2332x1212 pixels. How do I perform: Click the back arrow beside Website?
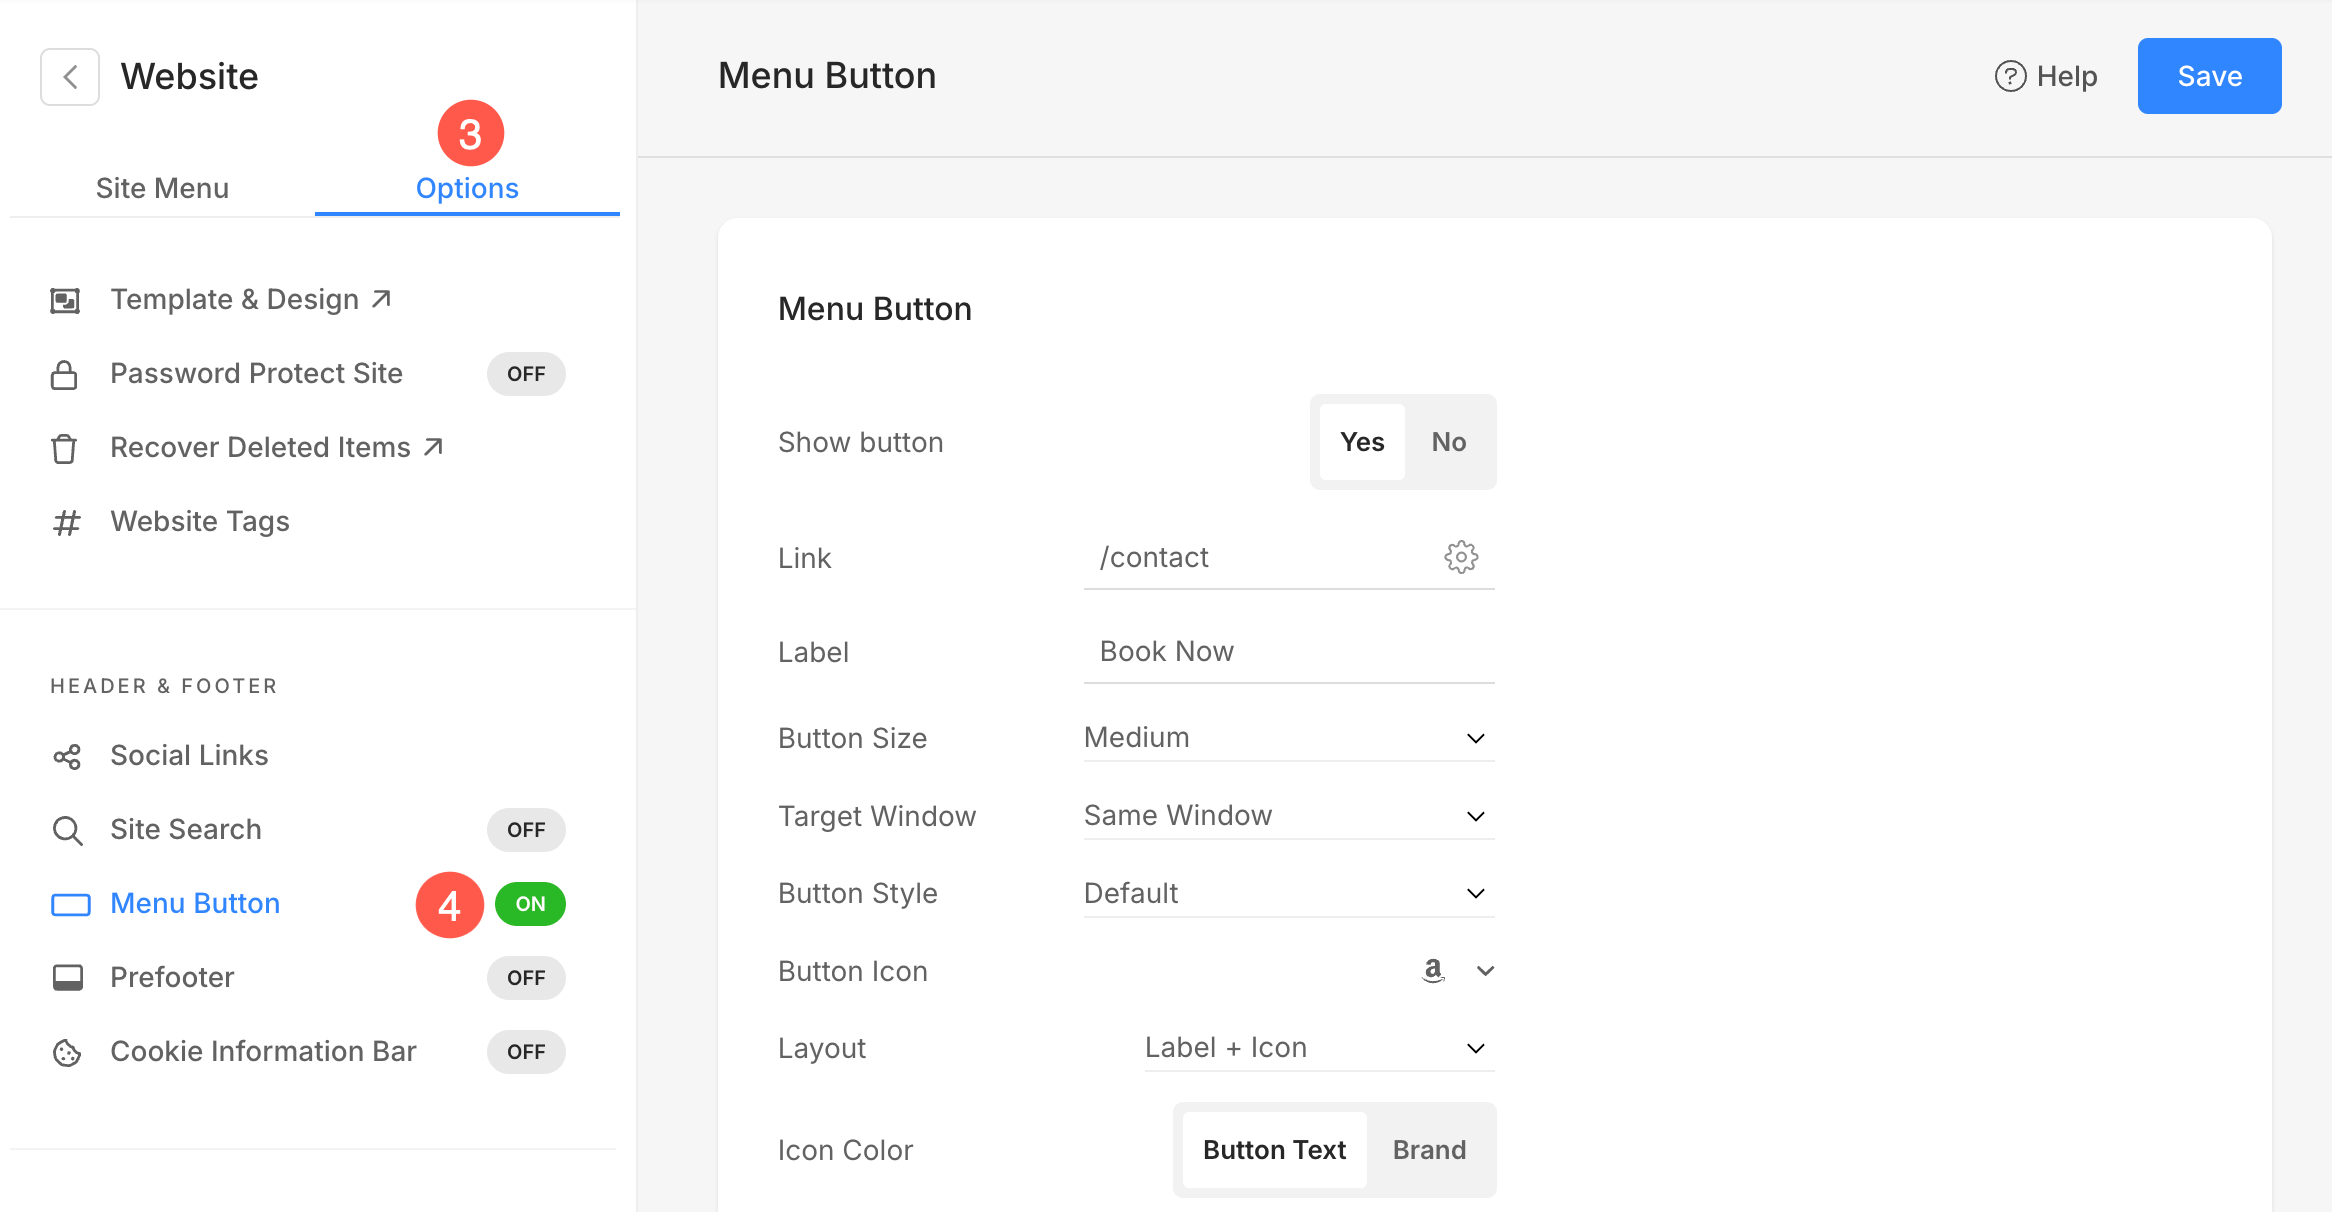coord(70,77)
